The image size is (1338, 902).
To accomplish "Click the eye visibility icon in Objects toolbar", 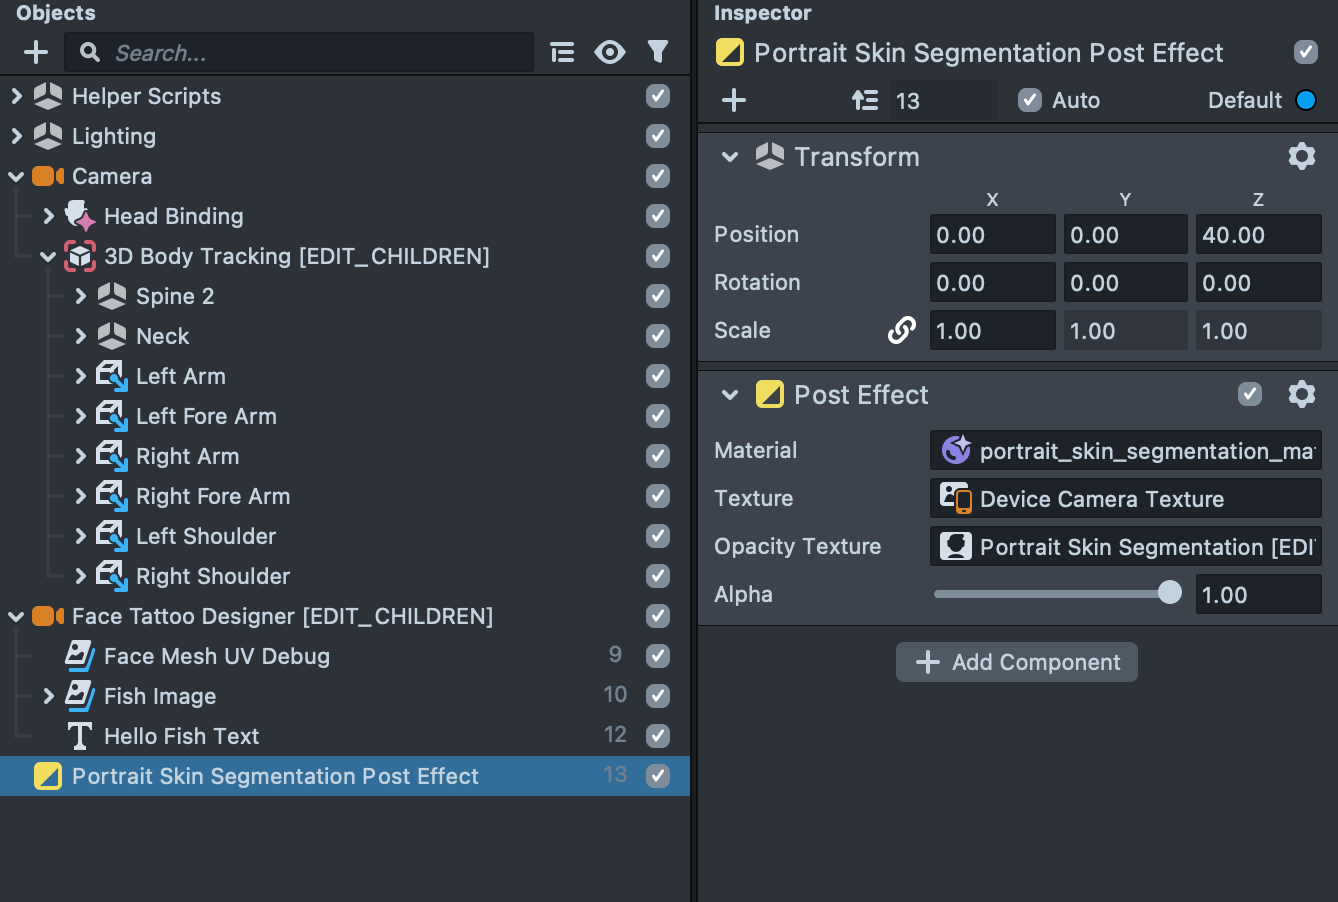I will [x=610, y=52].
